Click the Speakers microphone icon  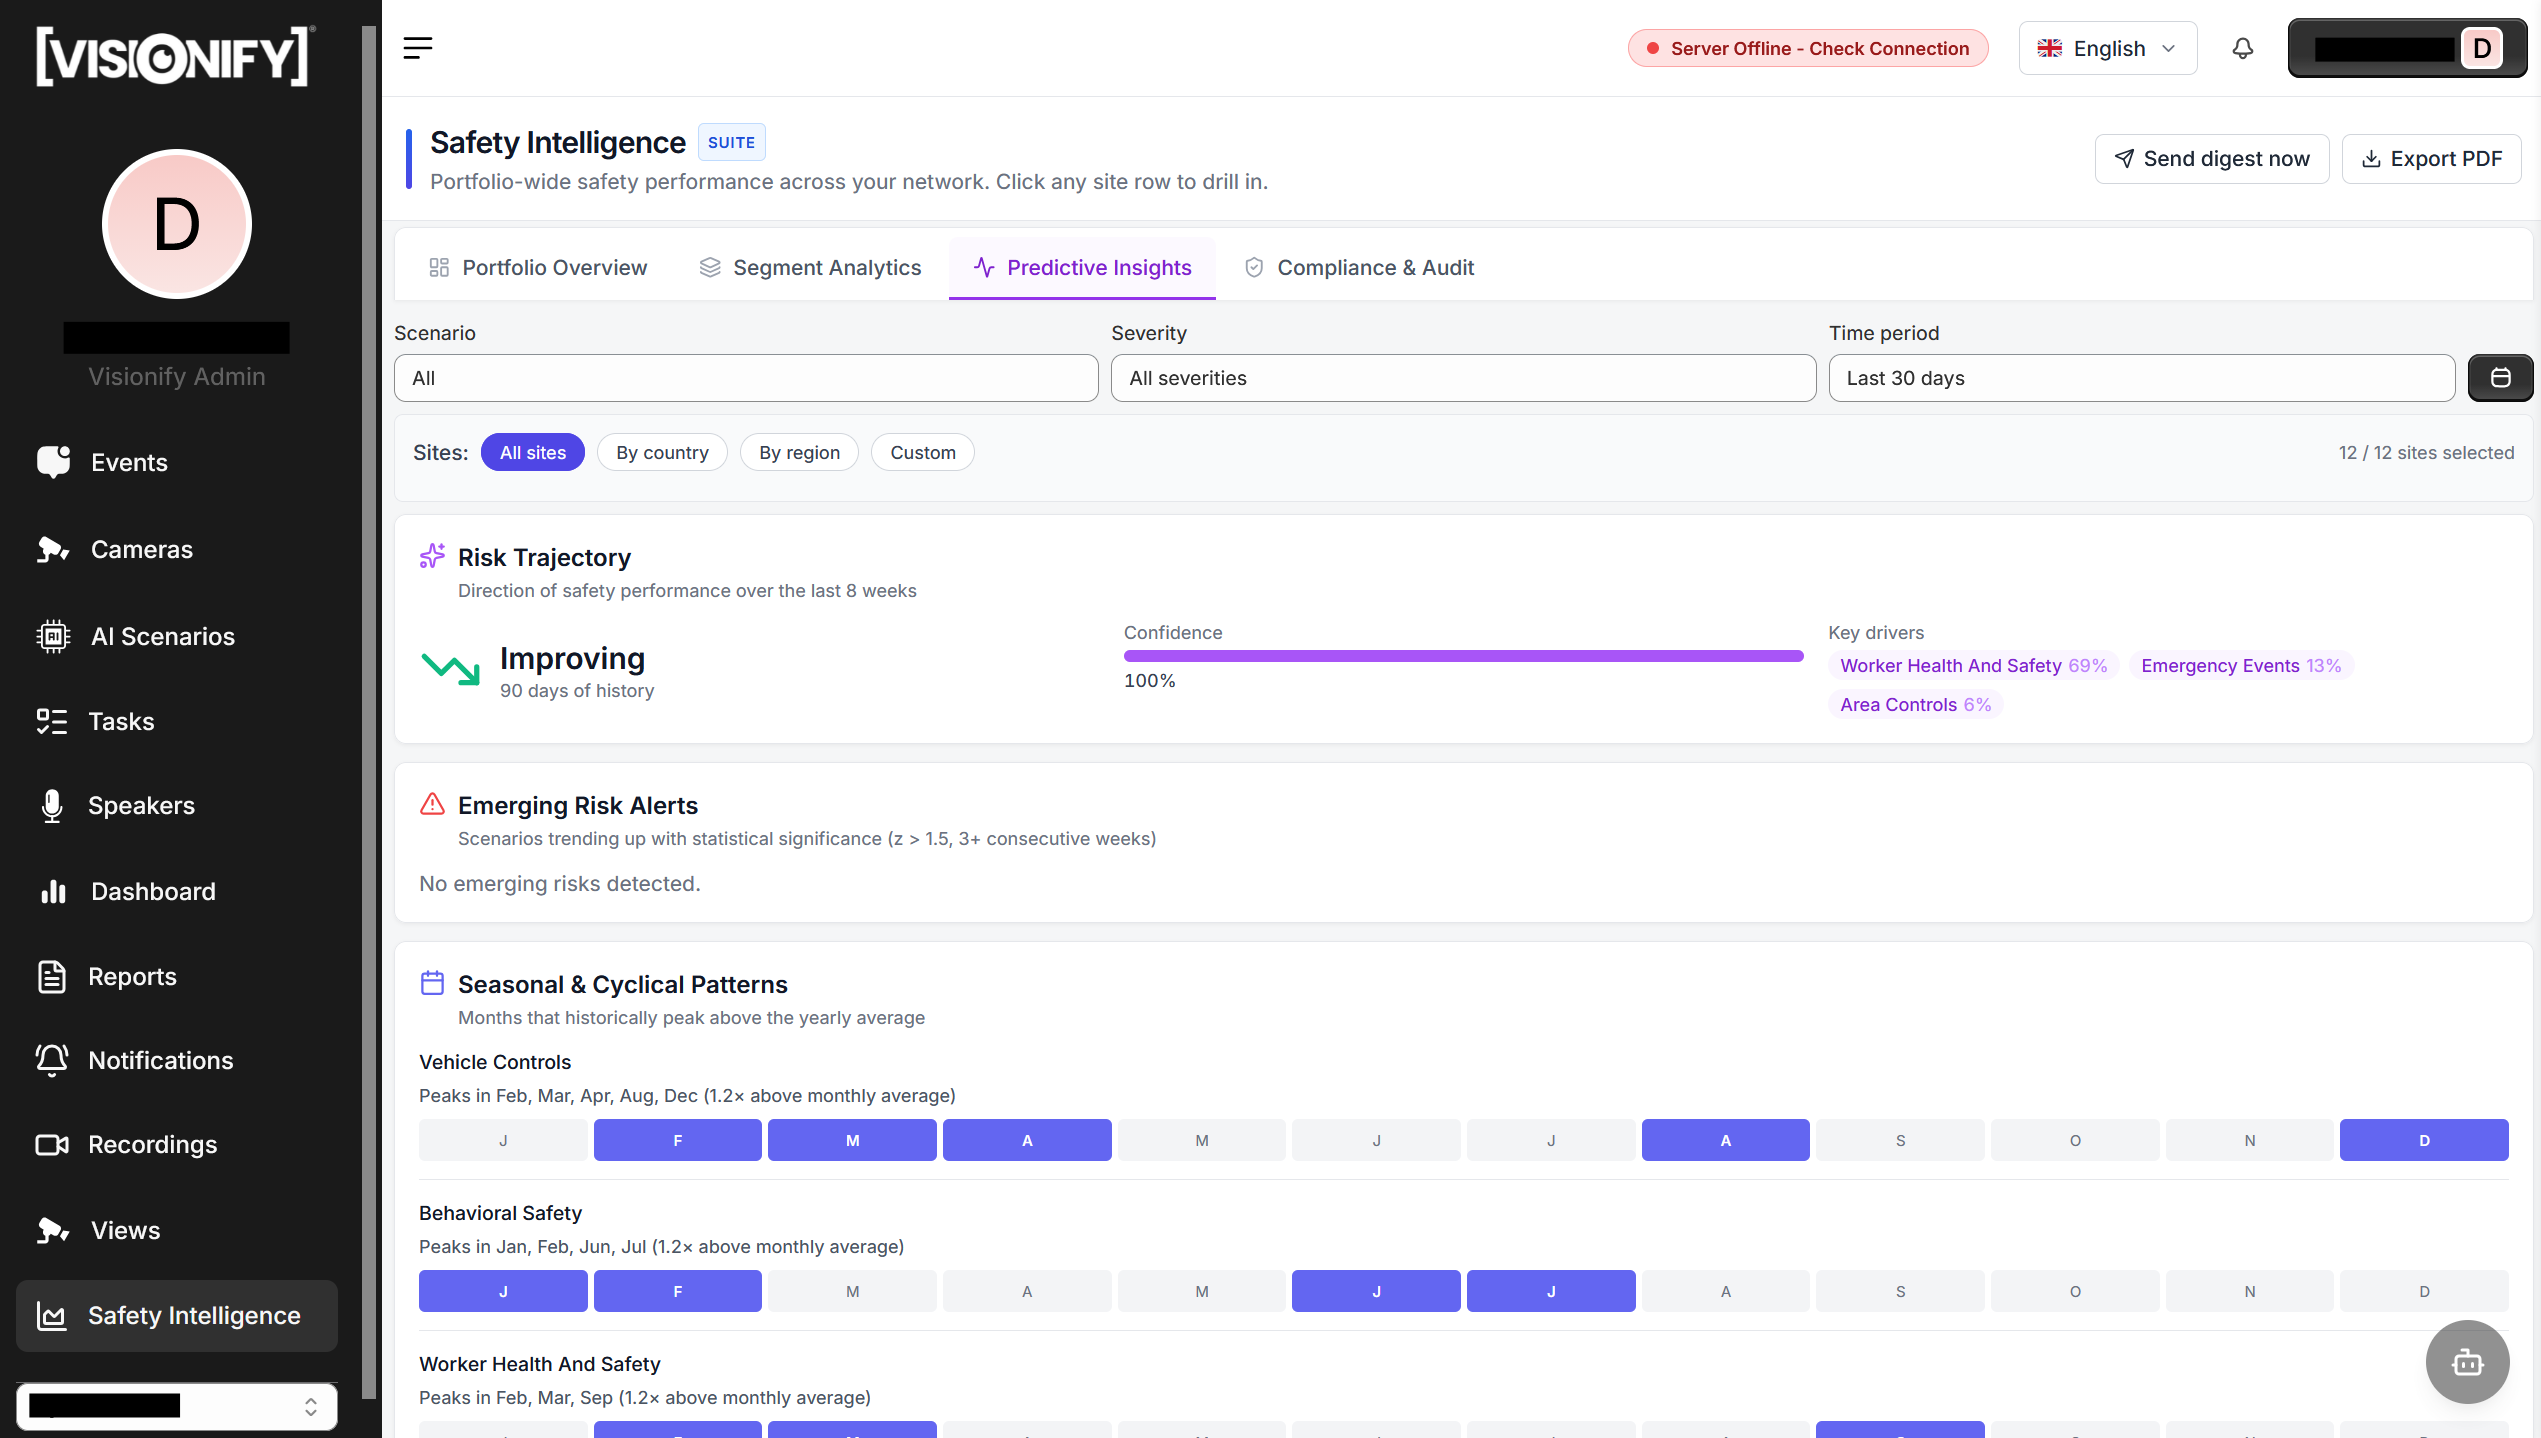52,806
